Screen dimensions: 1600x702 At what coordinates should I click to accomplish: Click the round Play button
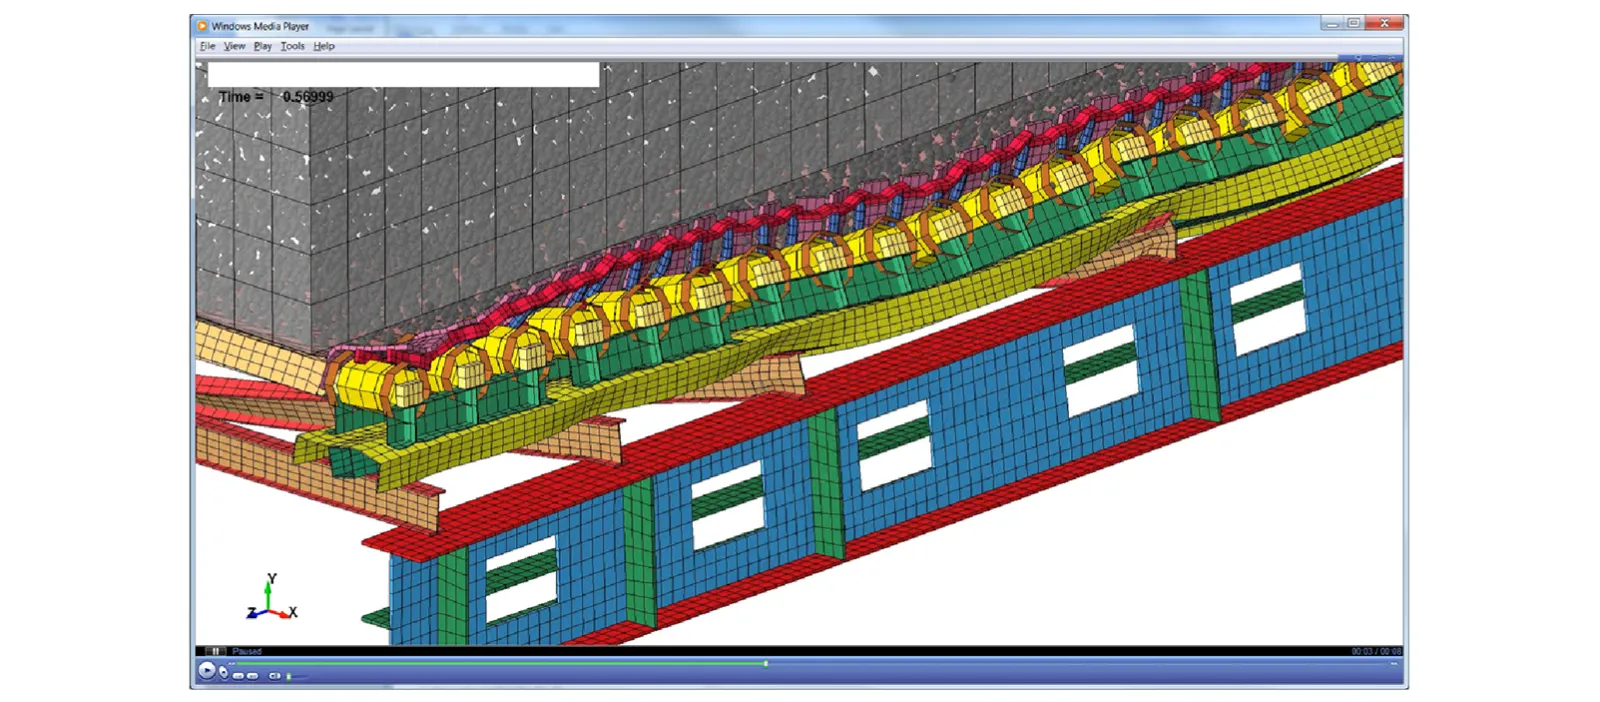tap(207, 670)
